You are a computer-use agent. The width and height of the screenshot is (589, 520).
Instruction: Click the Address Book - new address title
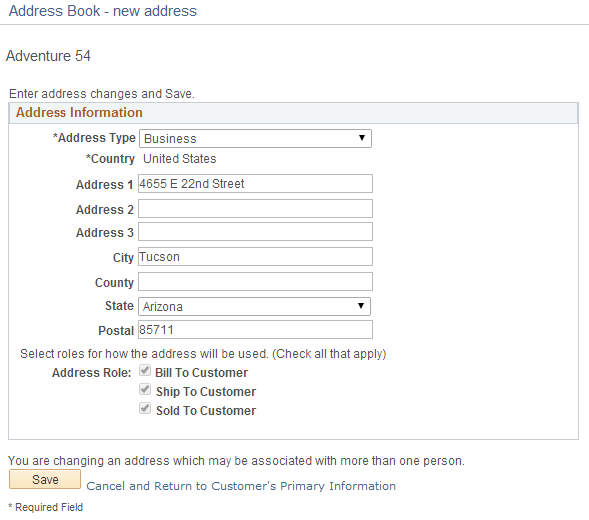click(103, 11)
